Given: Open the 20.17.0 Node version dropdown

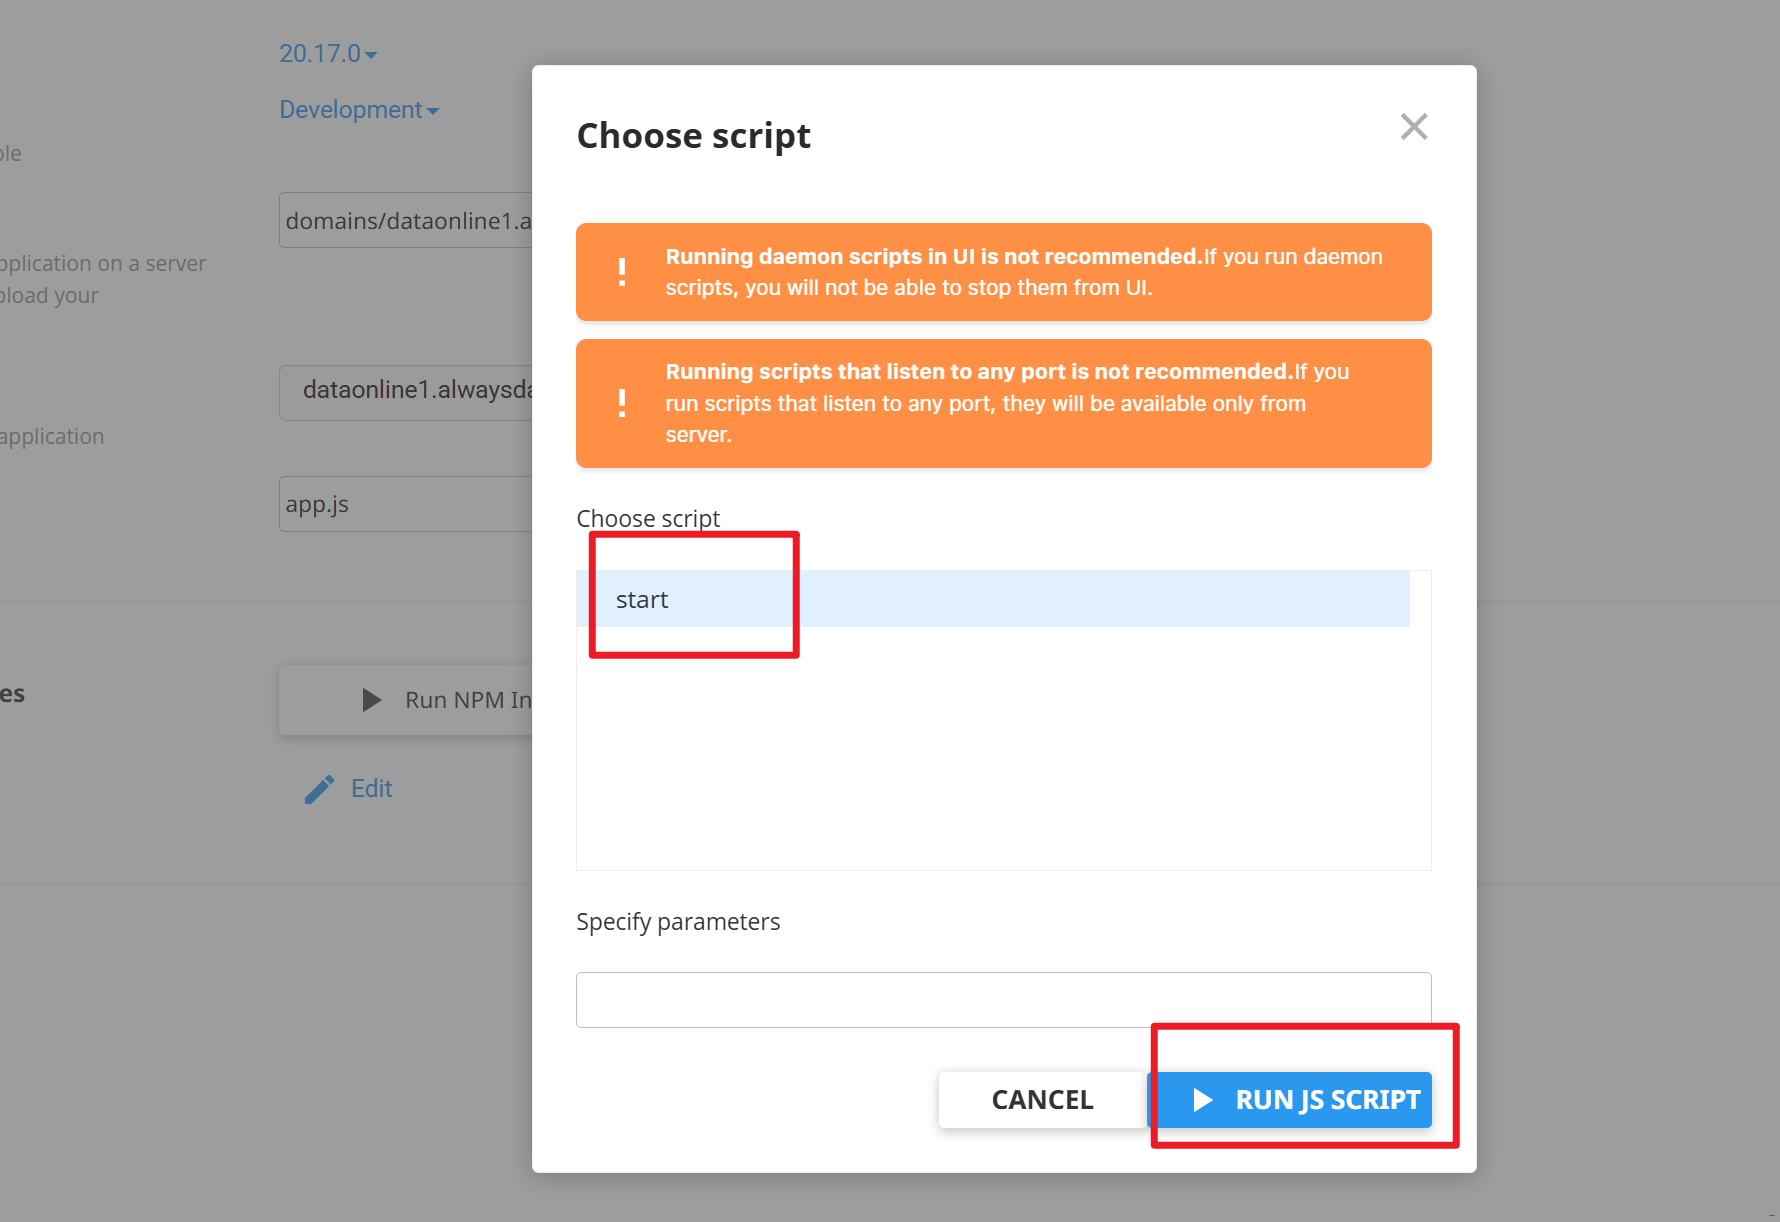Looking at the screenshot, I should point(328,54).
